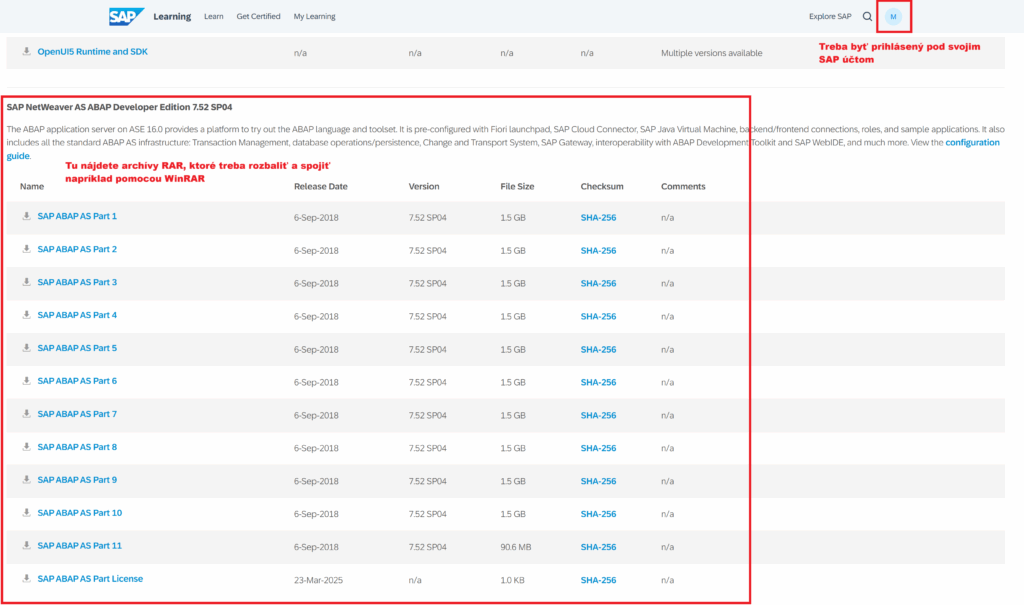The width and height of the screenshot is (1024, 605).
Task: Open SHA-256 checksum for Part 2
Action: tap(598, 250)
